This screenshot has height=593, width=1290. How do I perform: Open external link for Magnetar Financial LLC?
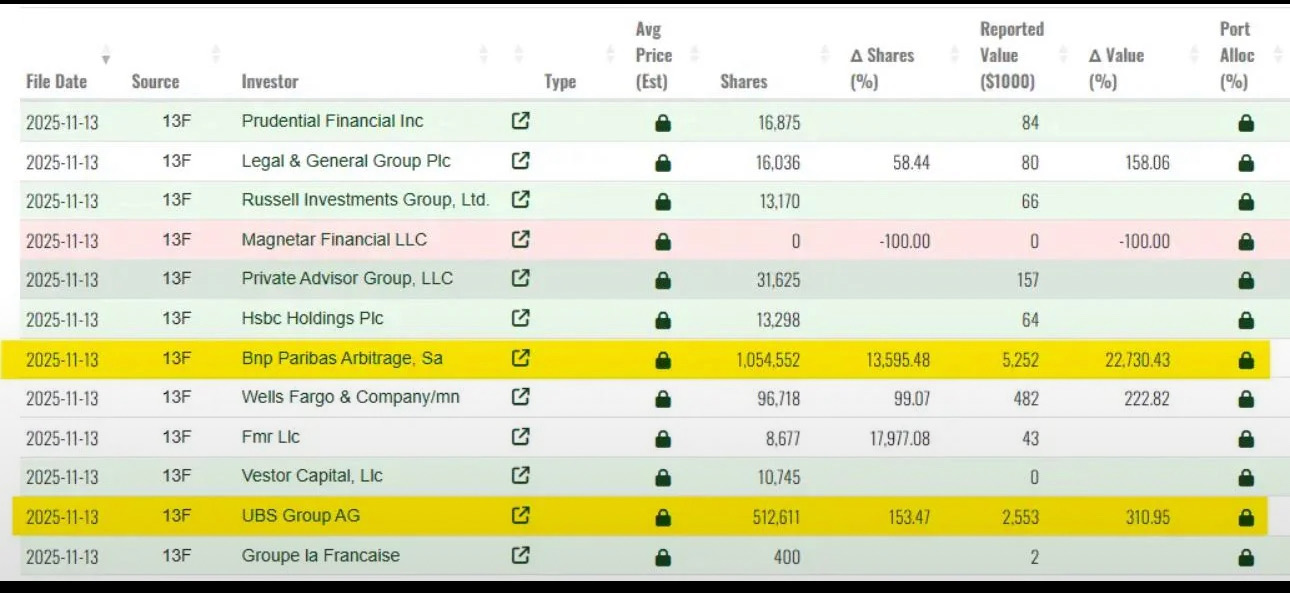(x=520, y=240)
